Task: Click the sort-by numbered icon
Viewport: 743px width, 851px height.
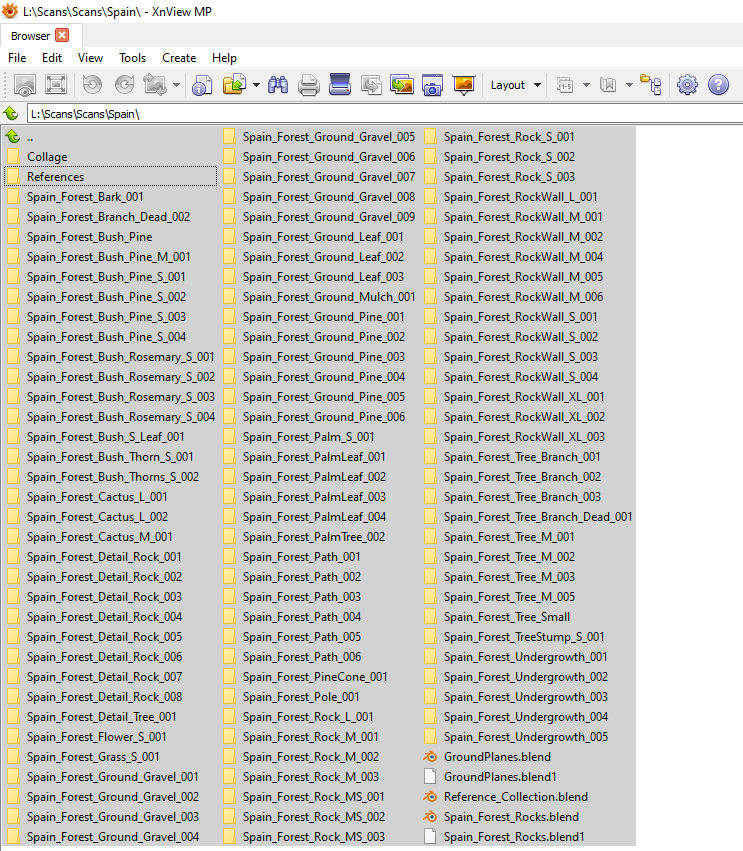Action: pyautogui.click(x=565, y=85)
